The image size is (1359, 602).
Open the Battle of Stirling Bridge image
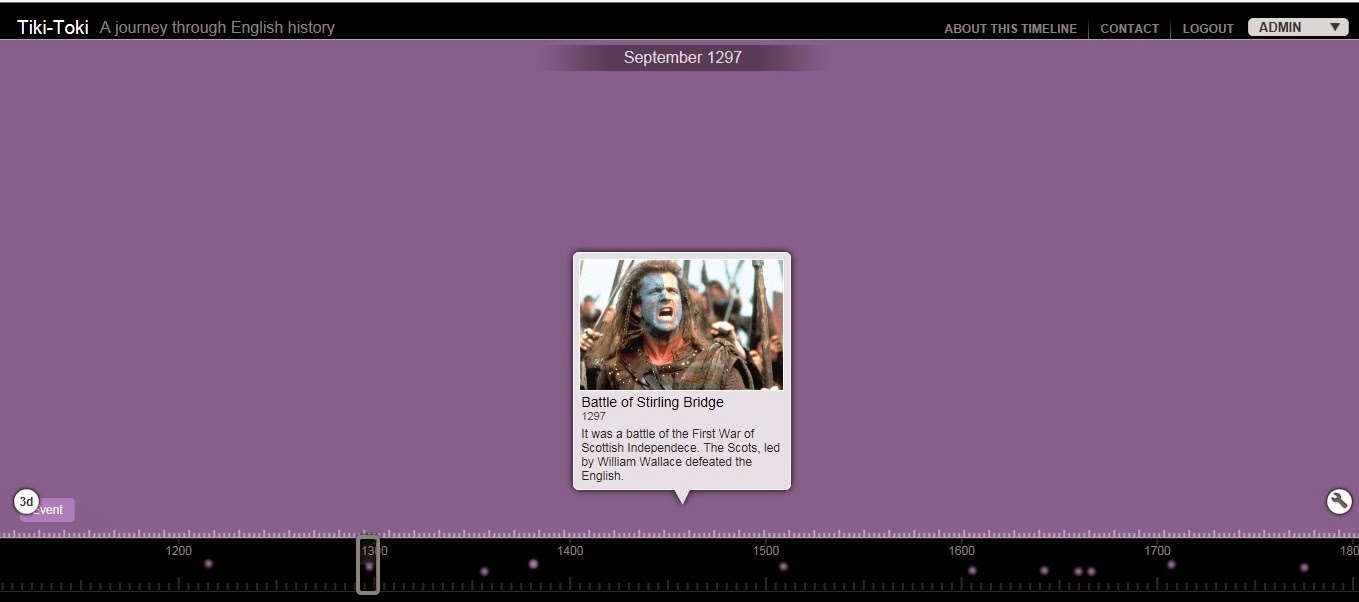coord(681,324)
